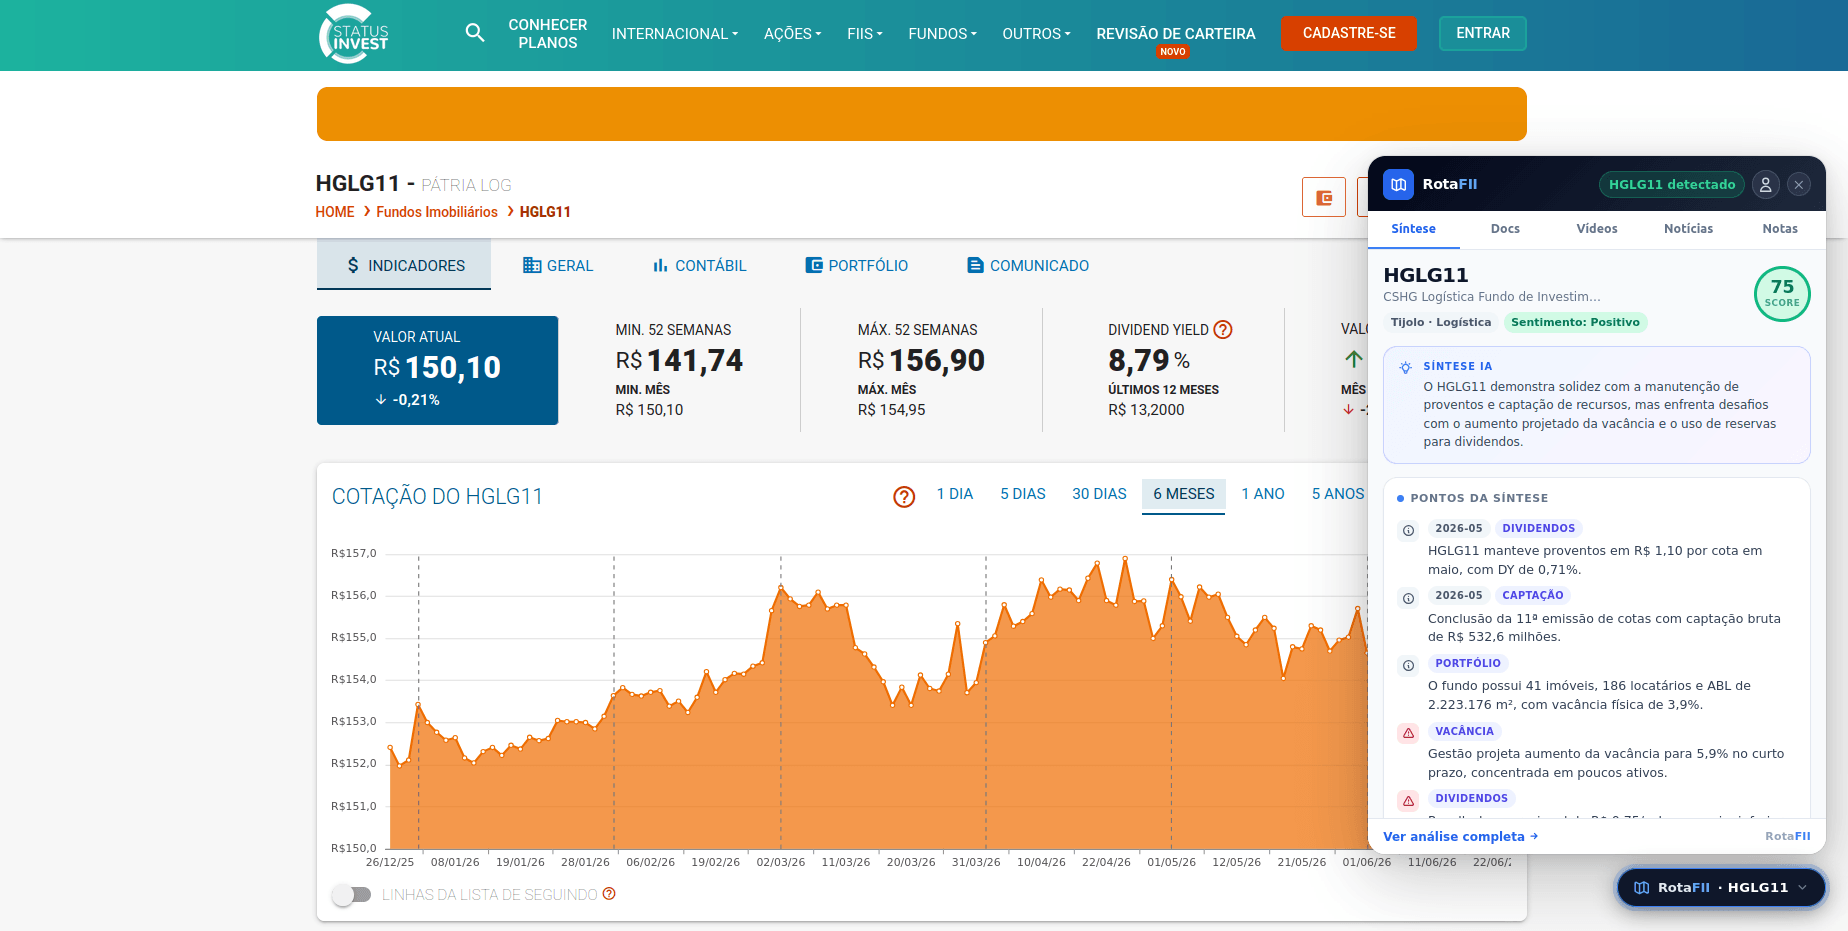Click the R$ 156,90 maximum value

click(x=921, y=360)
